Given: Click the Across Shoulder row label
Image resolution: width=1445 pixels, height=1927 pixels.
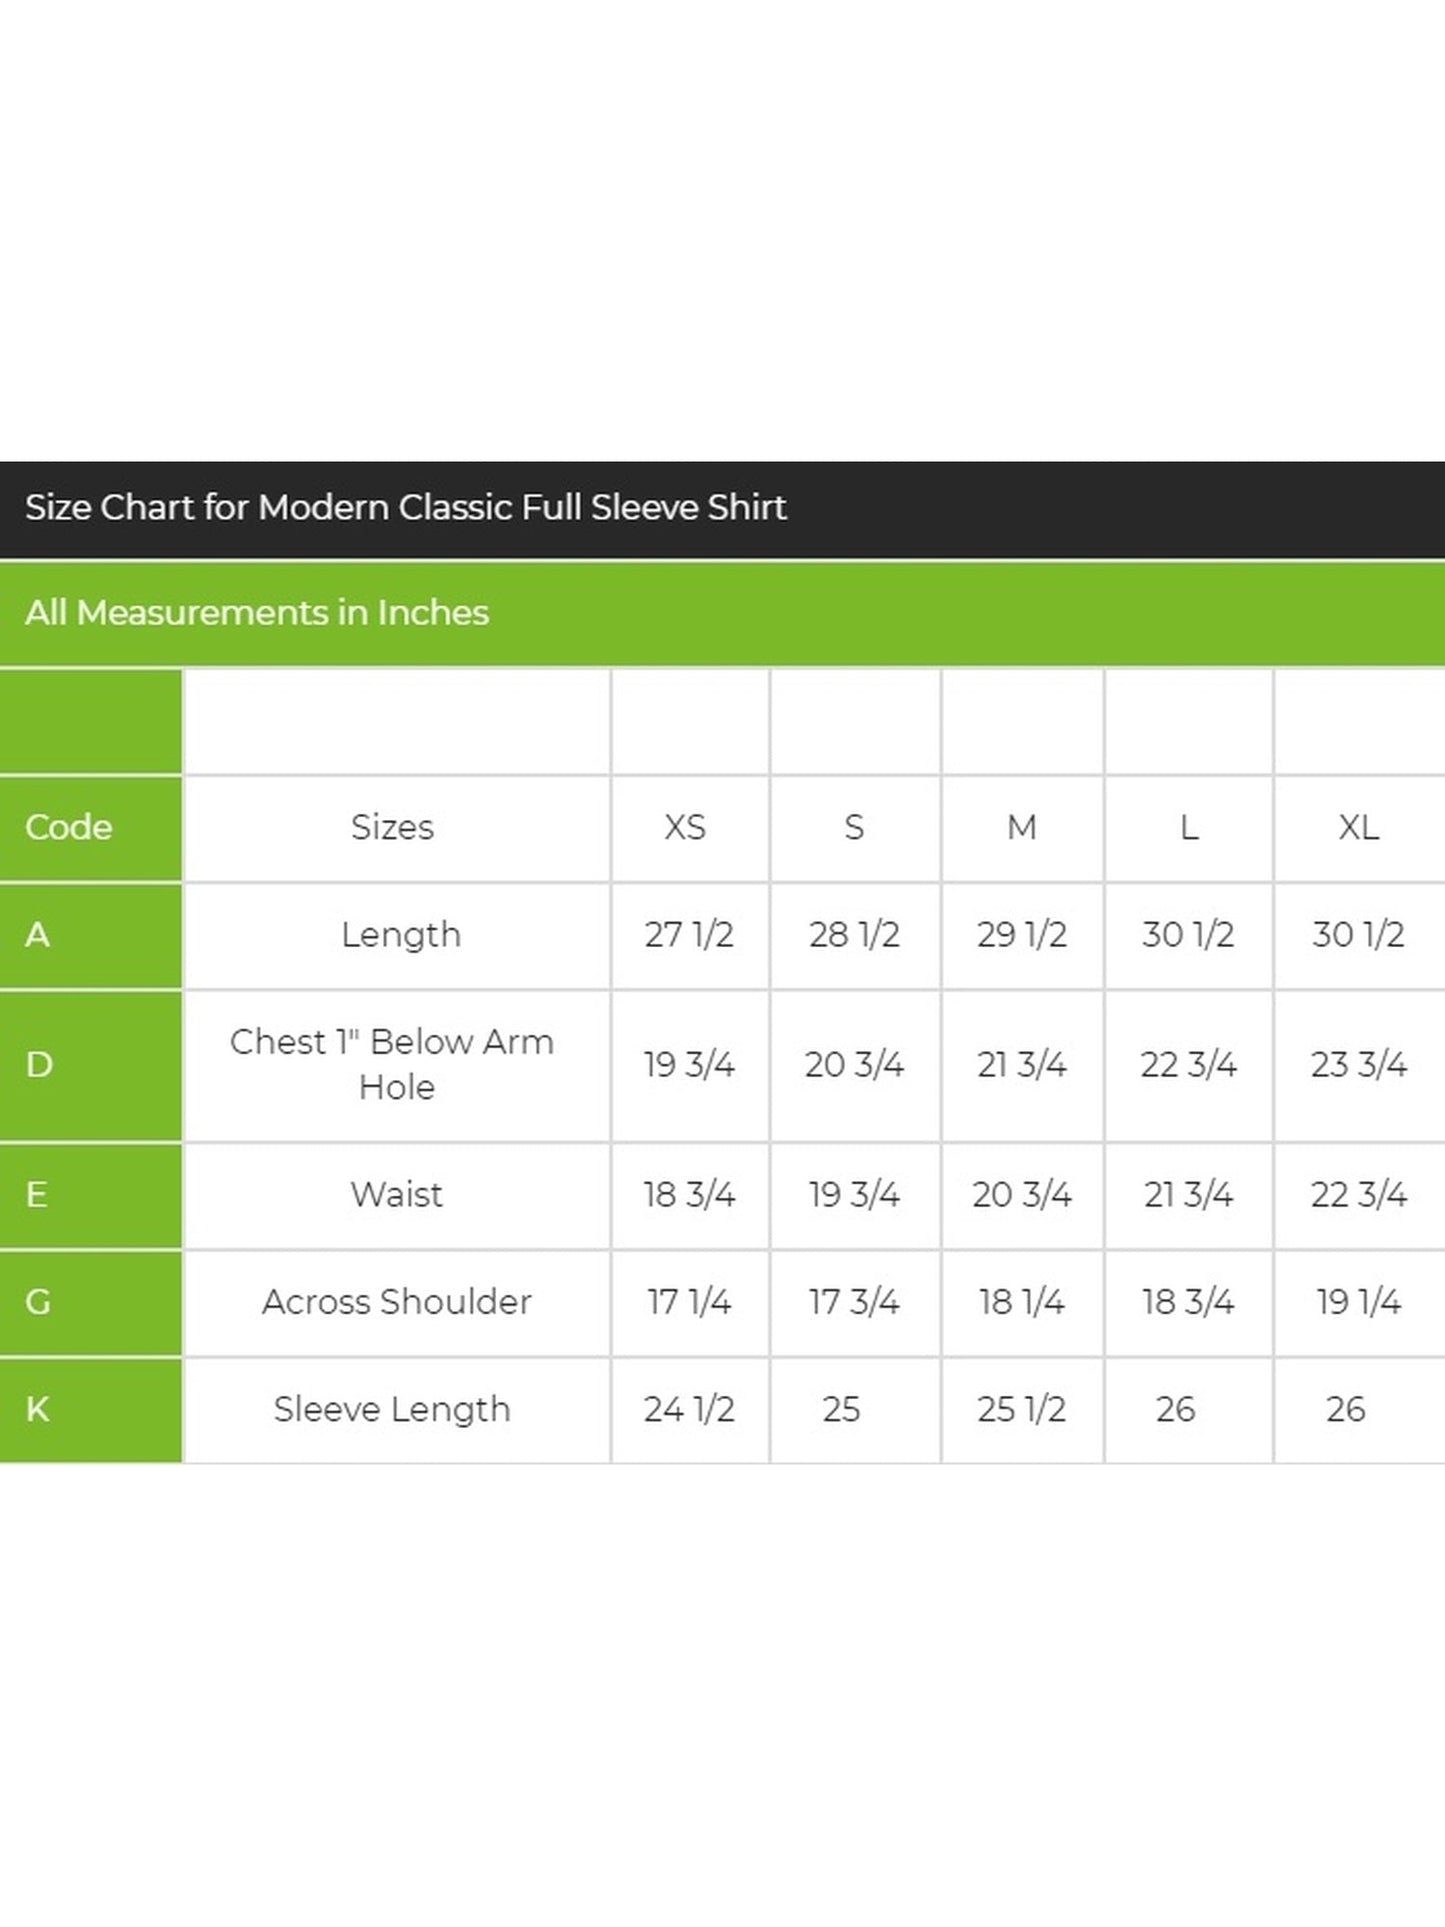Looking at the screenshot, I should click(397, 1303).
